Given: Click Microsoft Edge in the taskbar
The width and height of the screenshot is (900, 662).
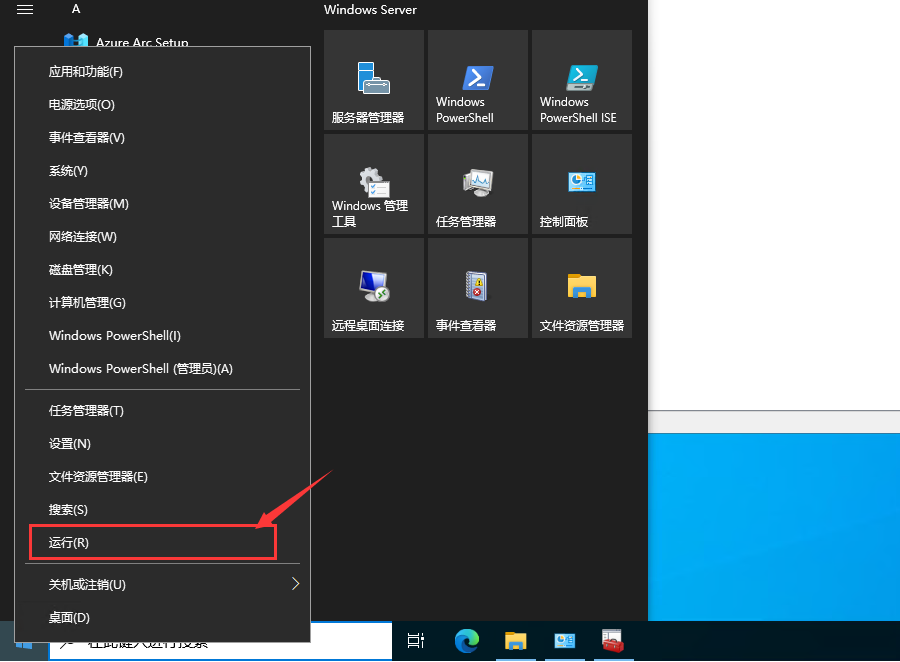Looking at the screenshot, I should click(466, 641).
